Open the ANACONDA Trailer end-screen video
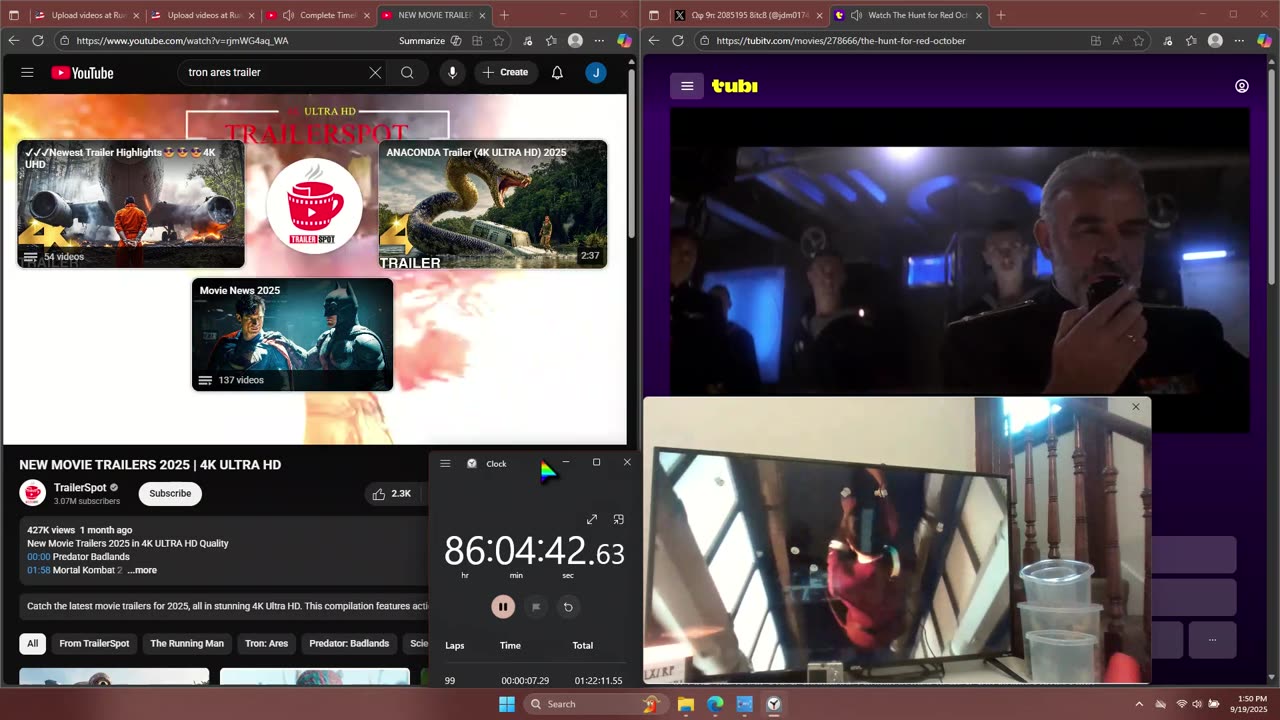This screenshot has height=720, width=1280. [x=493, y=204]
